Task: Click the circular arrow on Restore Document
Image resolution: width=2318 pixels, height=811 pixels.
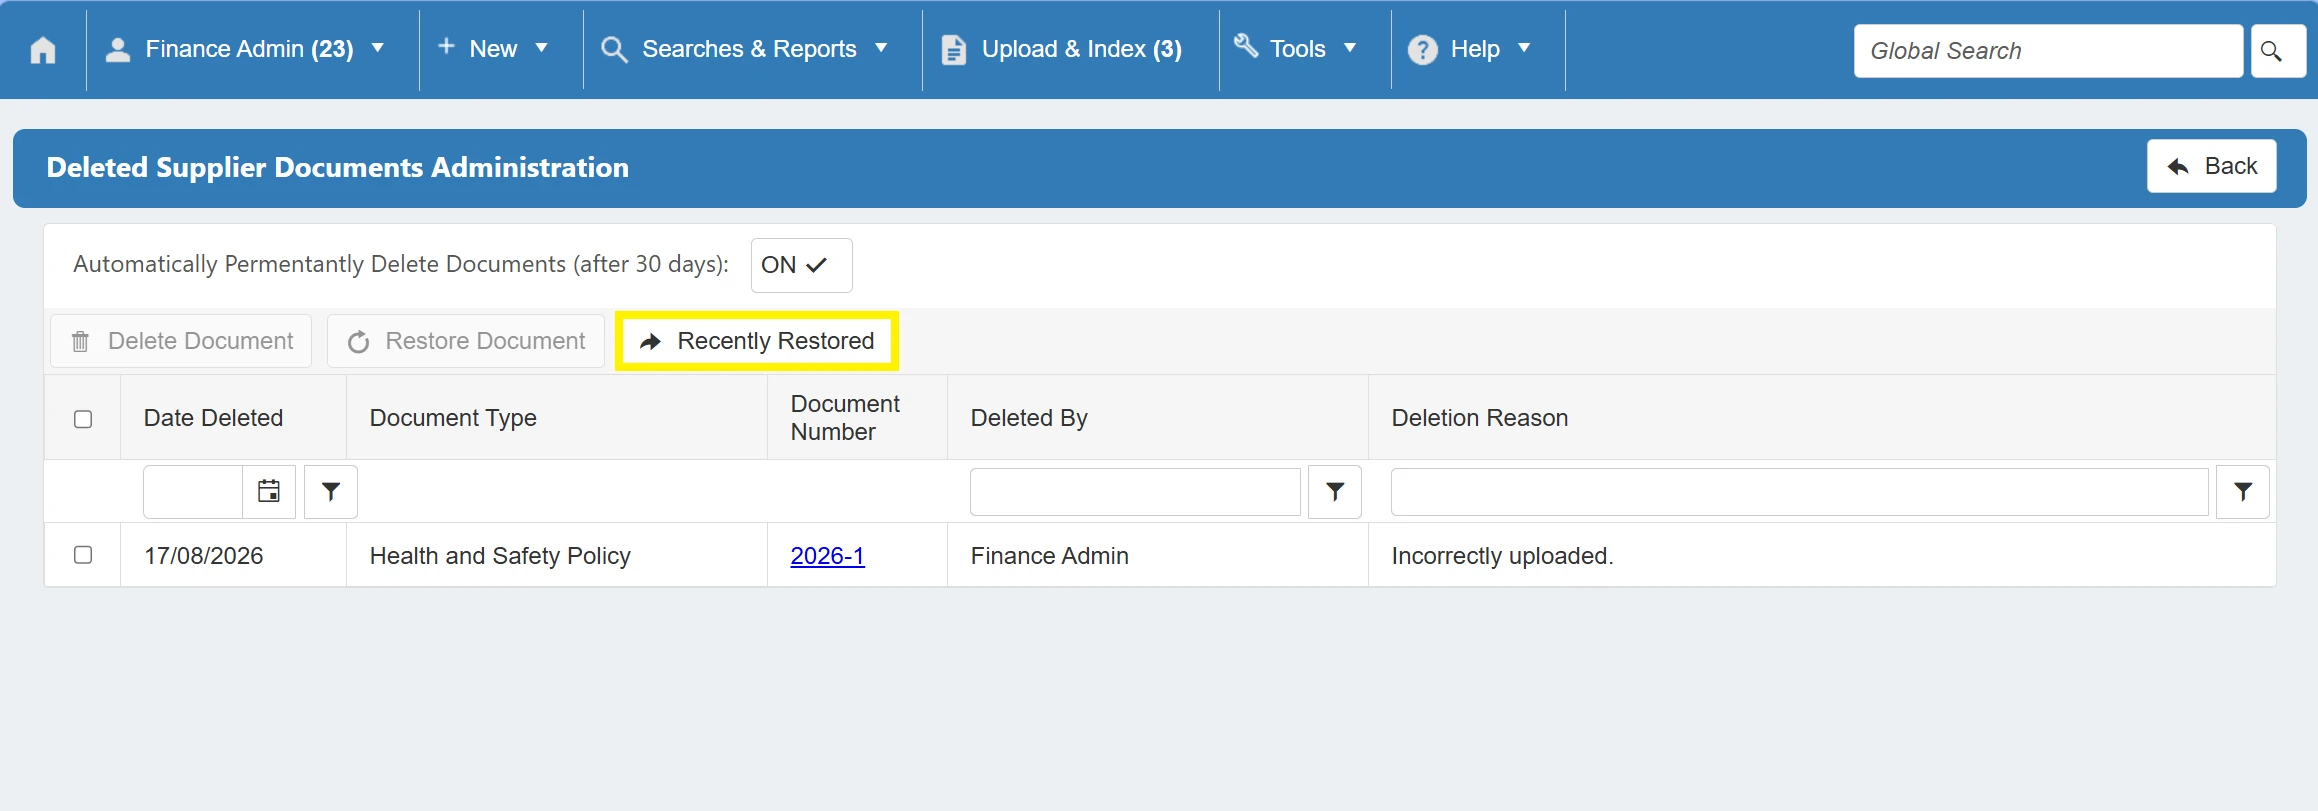Action: click(x=359, y=342)
